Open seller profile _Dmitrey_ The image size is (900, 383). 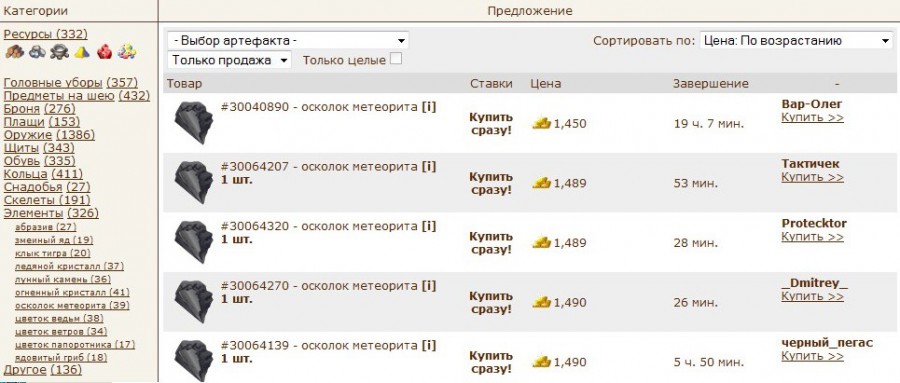(814, 283)
